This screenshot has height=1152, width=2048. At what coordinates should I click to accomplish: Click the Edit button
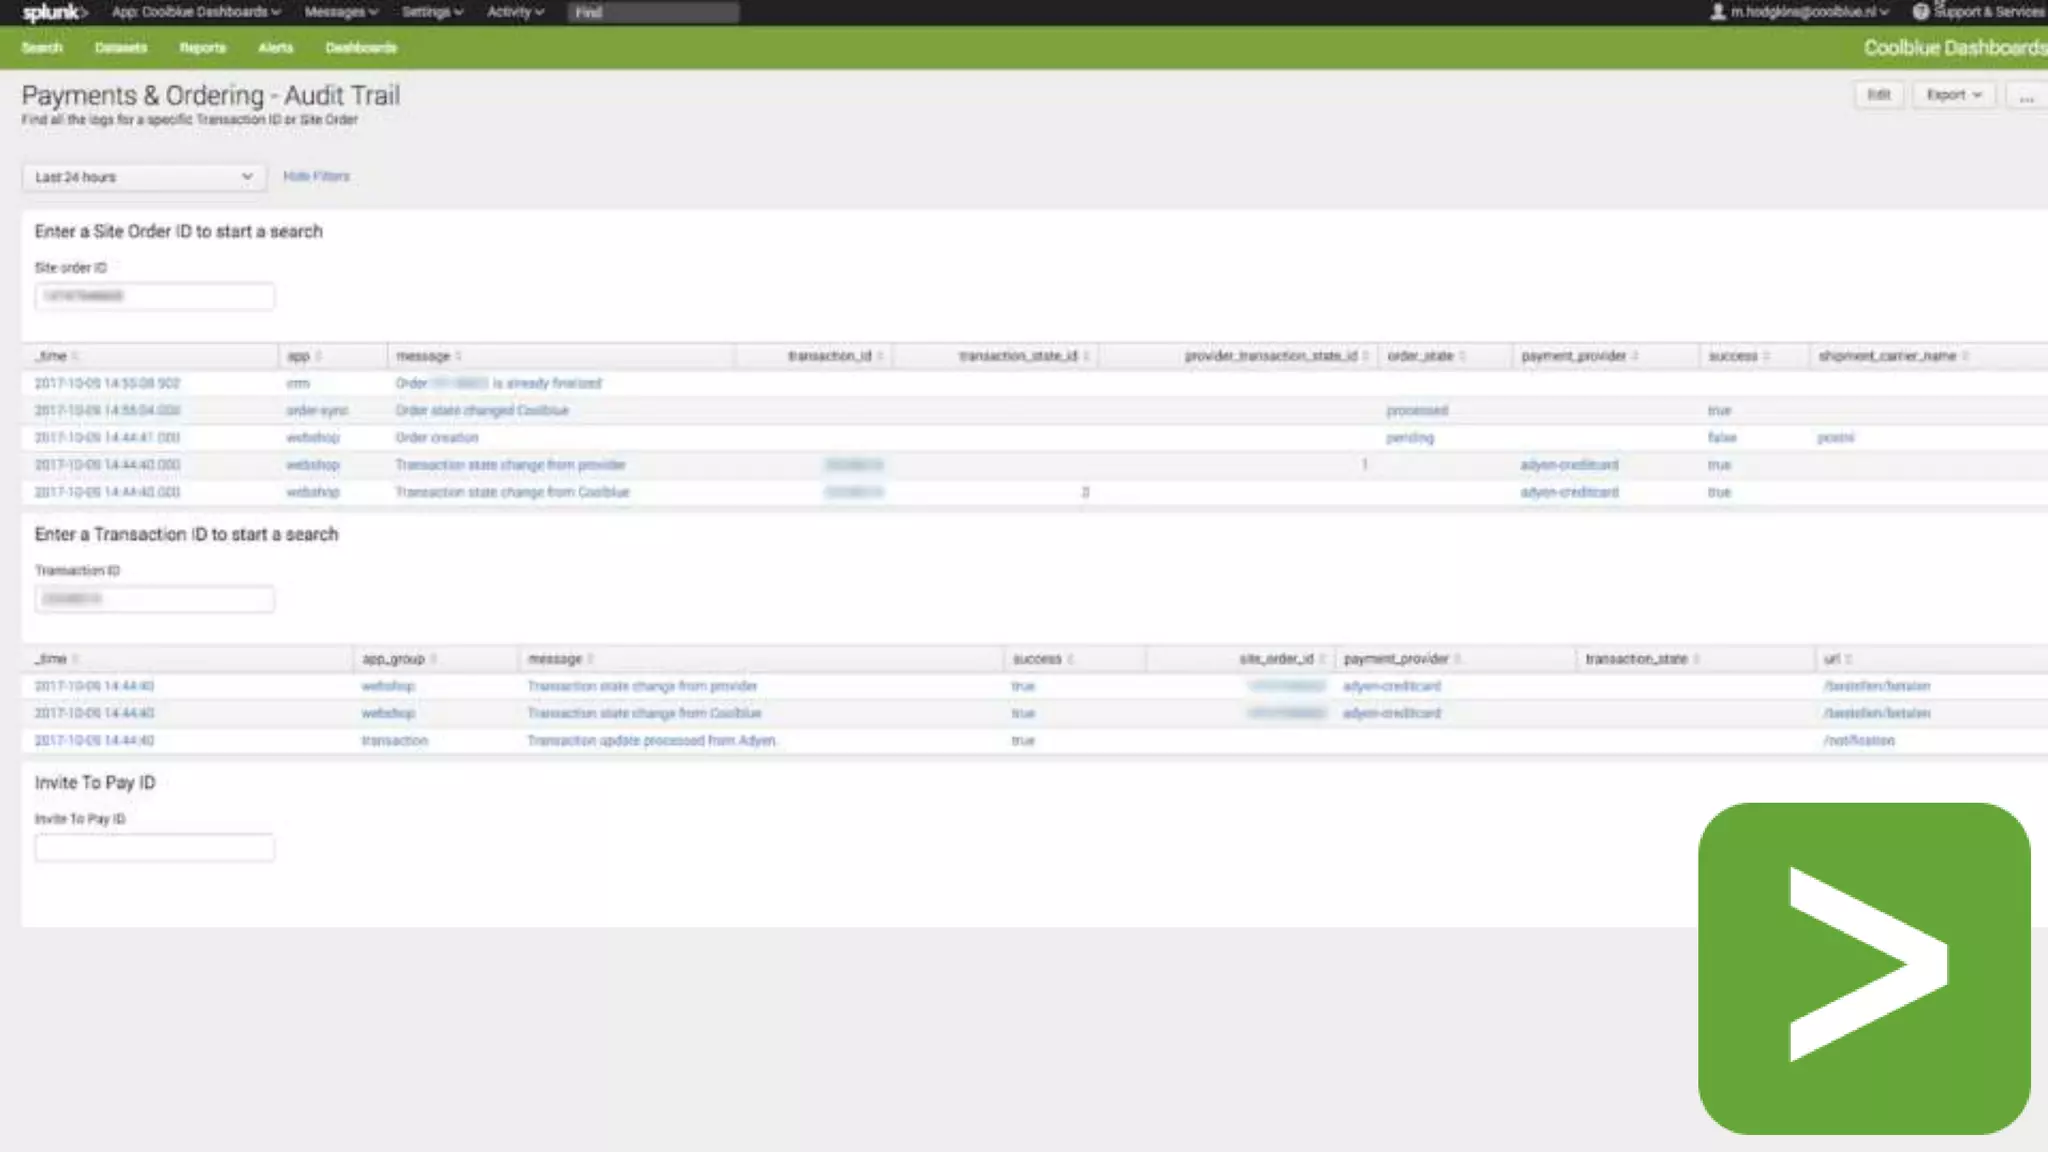[x=1879, y=95]
